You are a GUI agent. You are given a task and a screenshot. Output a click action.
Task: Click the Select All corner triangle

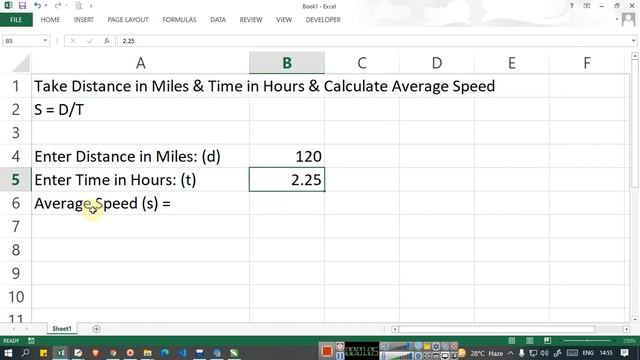coord(21,64)
